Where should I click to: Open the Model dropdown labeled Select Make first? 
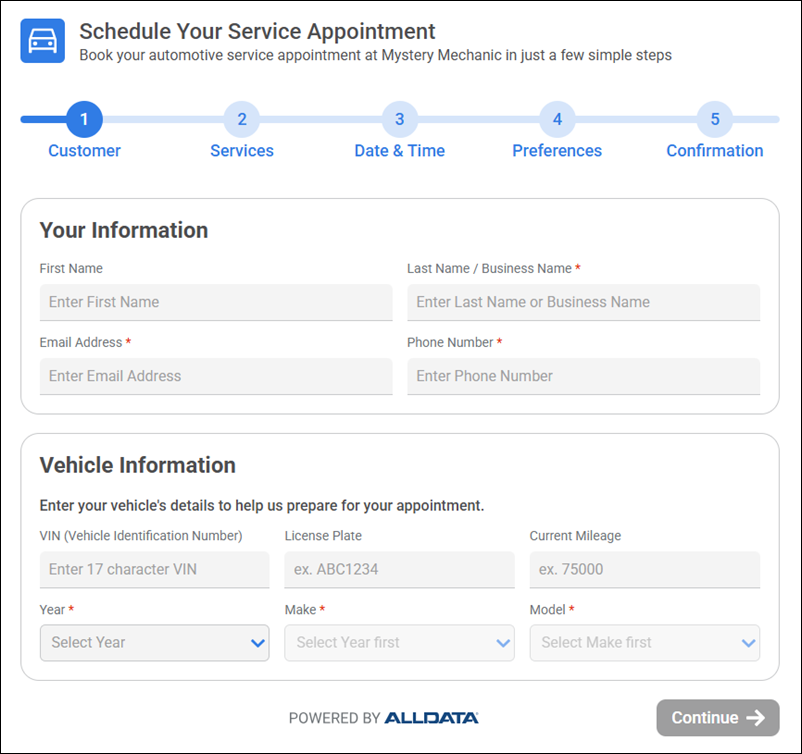(x=644, y=642)
